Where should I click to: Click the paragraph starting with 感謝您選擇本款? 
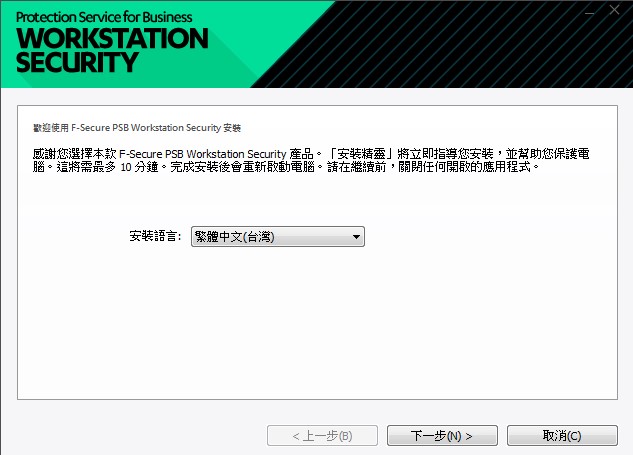(x=311, y=160)
